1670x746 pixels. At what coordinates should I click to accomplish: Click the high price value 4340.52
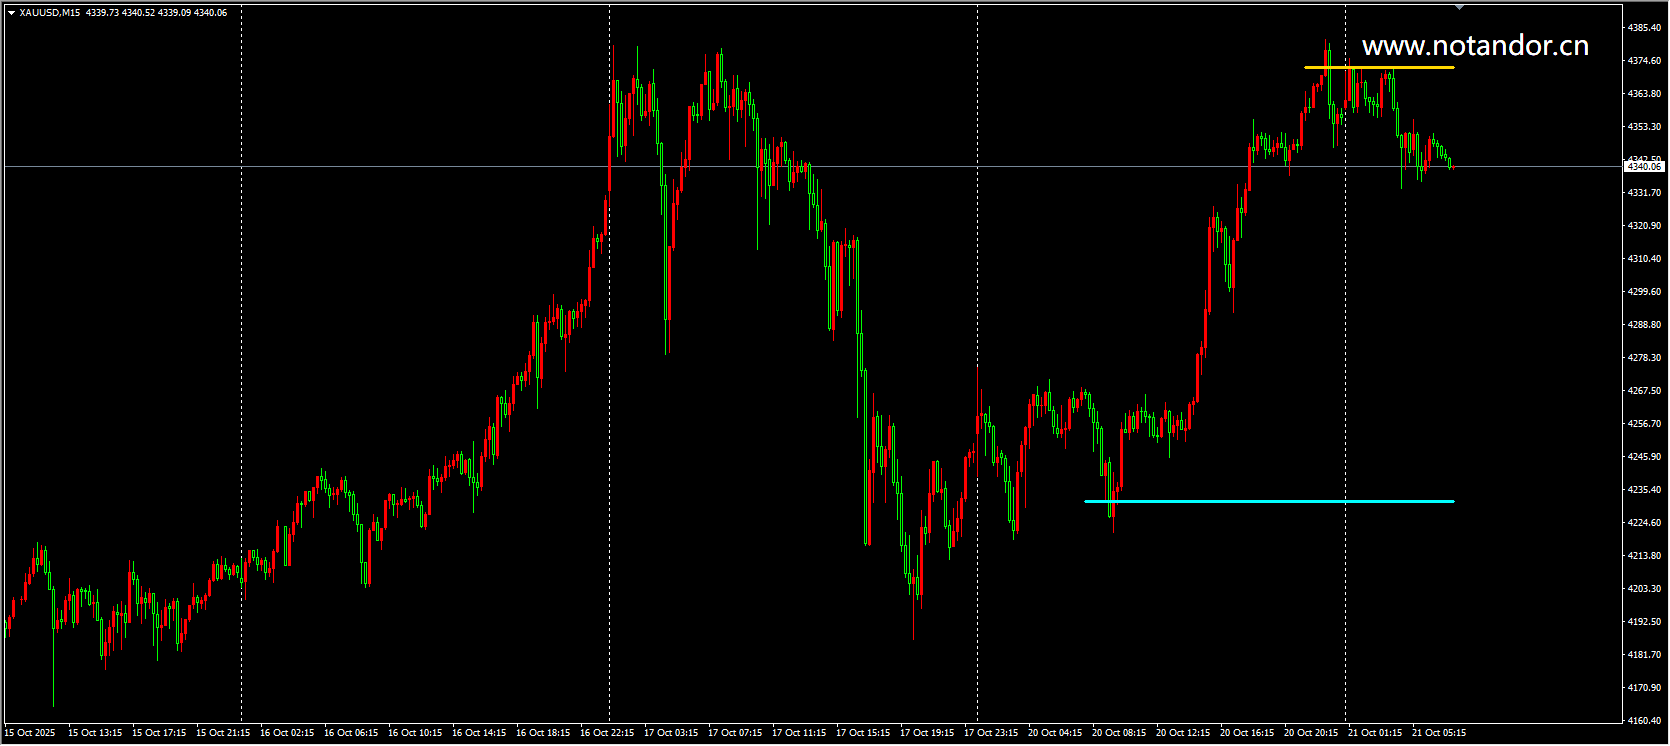click(x=138, y=13)
